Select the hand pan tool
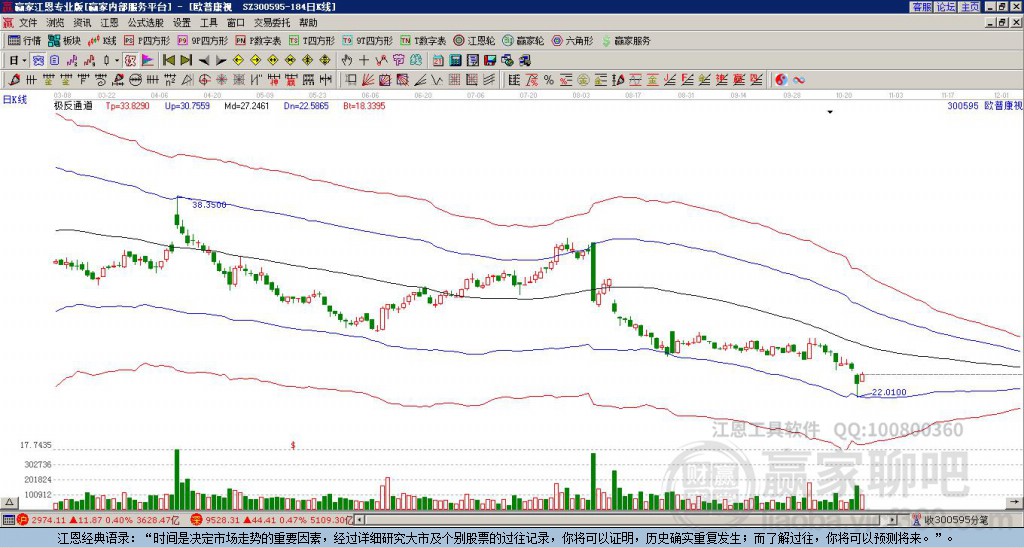Screen dimensions: 1024x548 pos(347,61)
